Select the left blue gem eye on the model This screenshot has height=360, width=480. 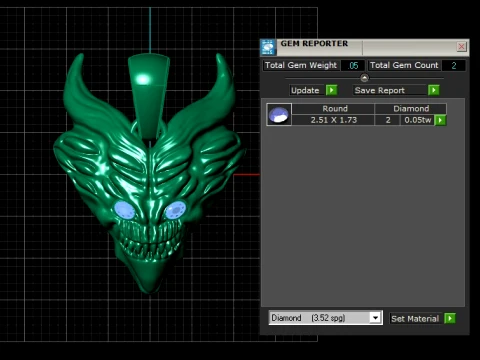click(x=124, y=210)
